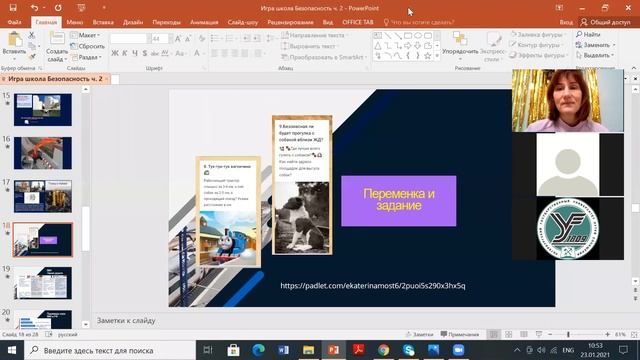Image resolution: width=640 pixels, height=360 pixels.
Task: Open Направление текста text direction menu
Action: [314, 36]
